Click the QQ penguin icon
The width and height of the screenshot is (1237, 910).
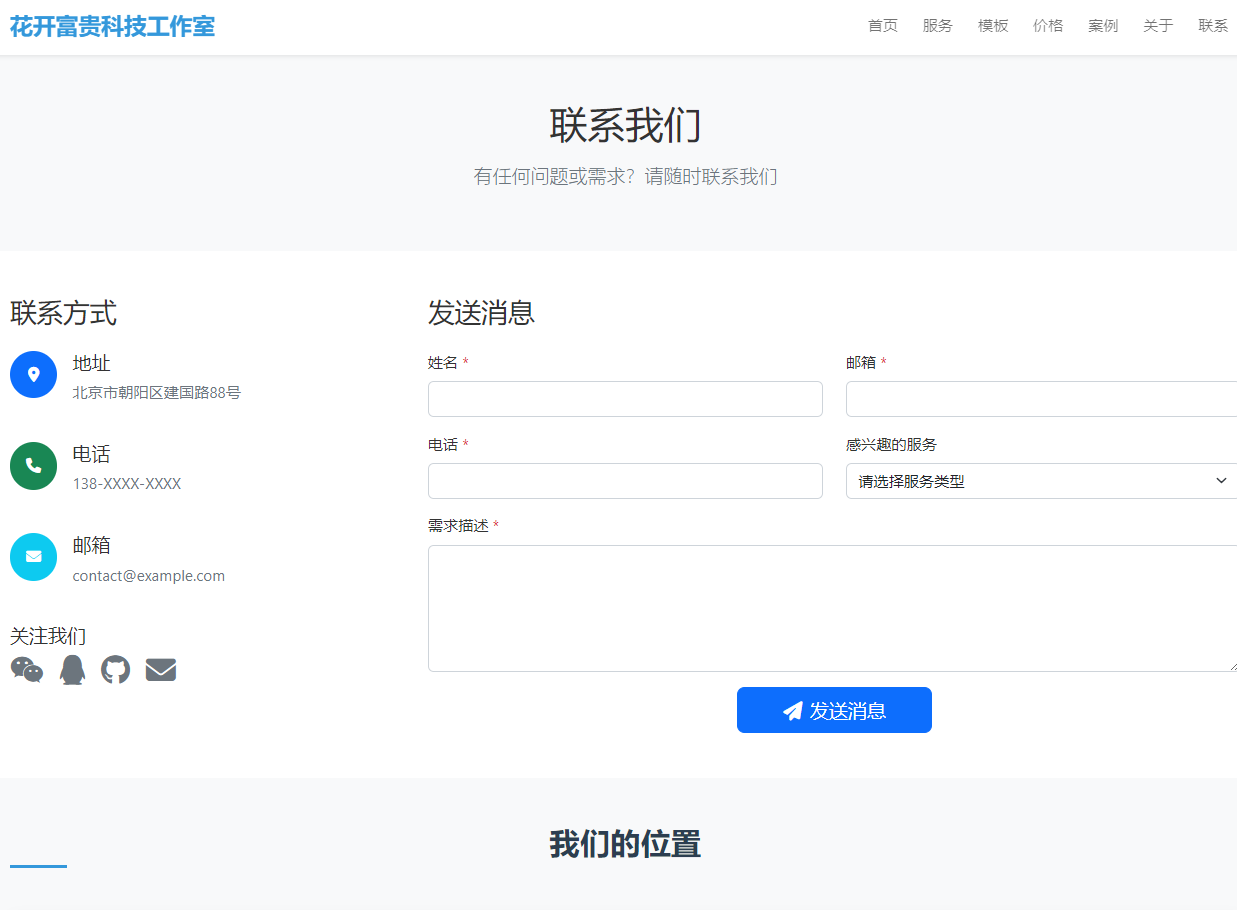coord(71,669)
